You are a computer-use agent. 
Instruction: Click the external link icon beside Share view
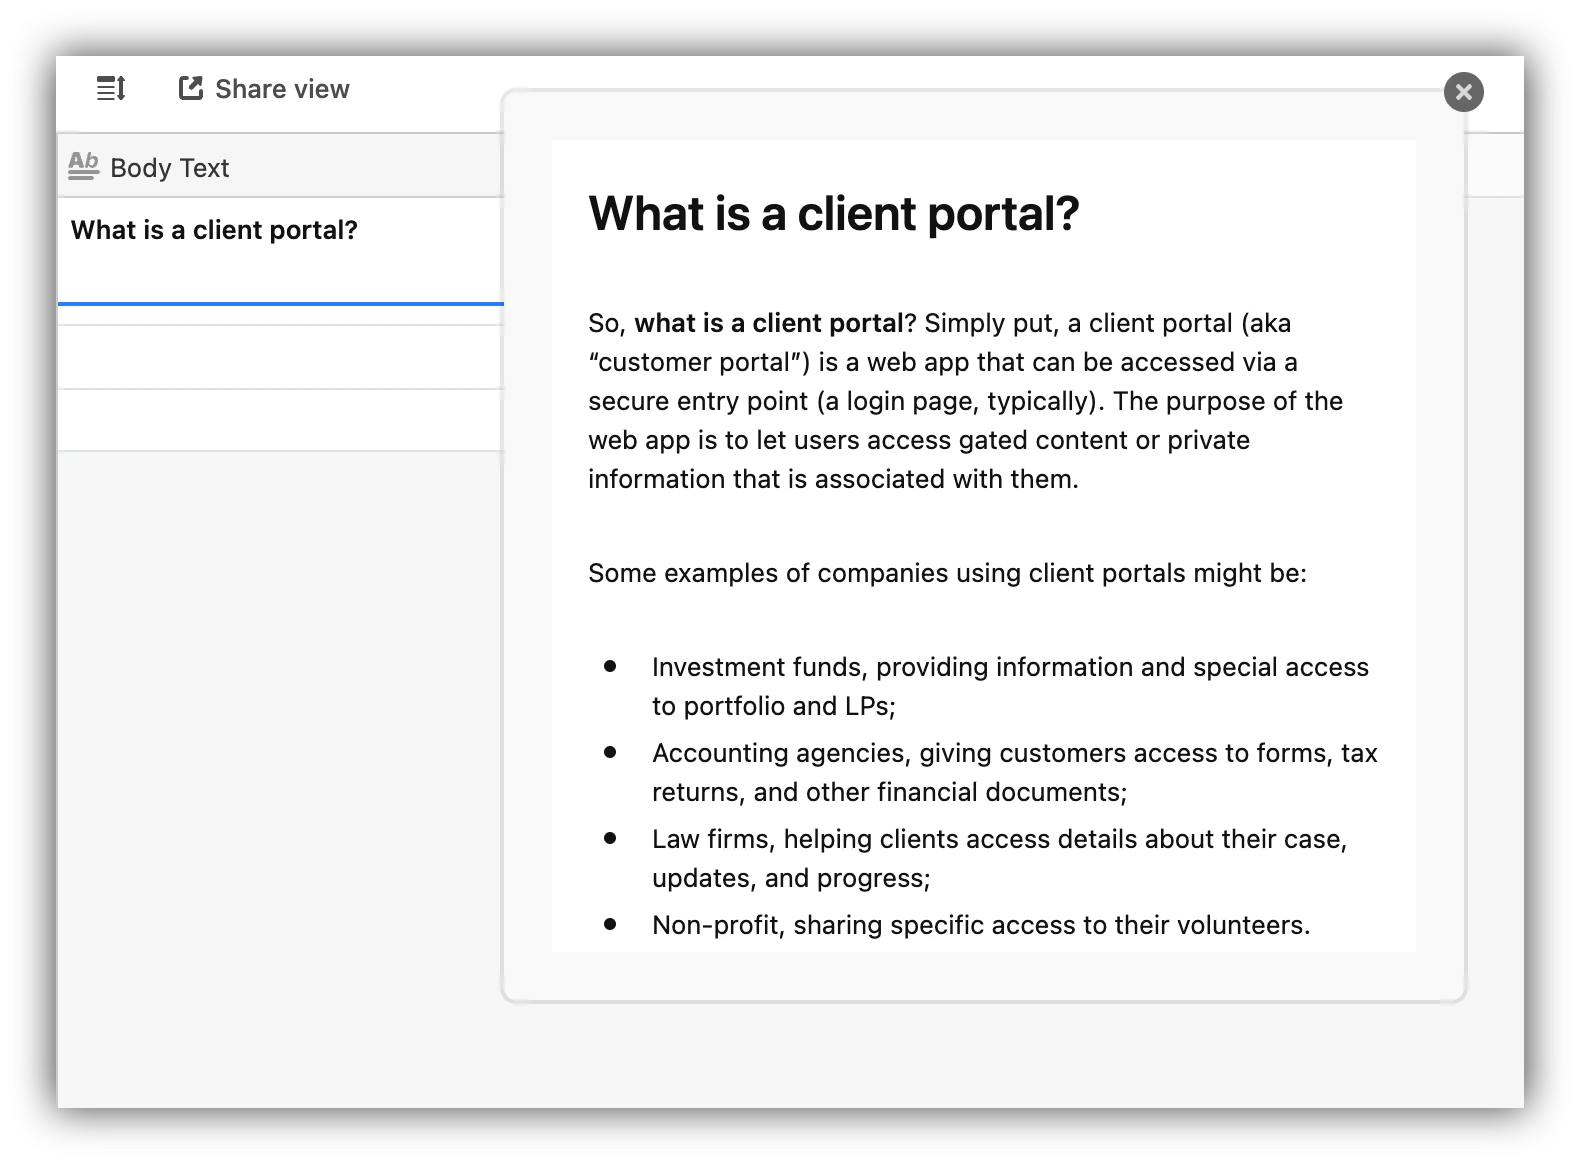[190, 88]
